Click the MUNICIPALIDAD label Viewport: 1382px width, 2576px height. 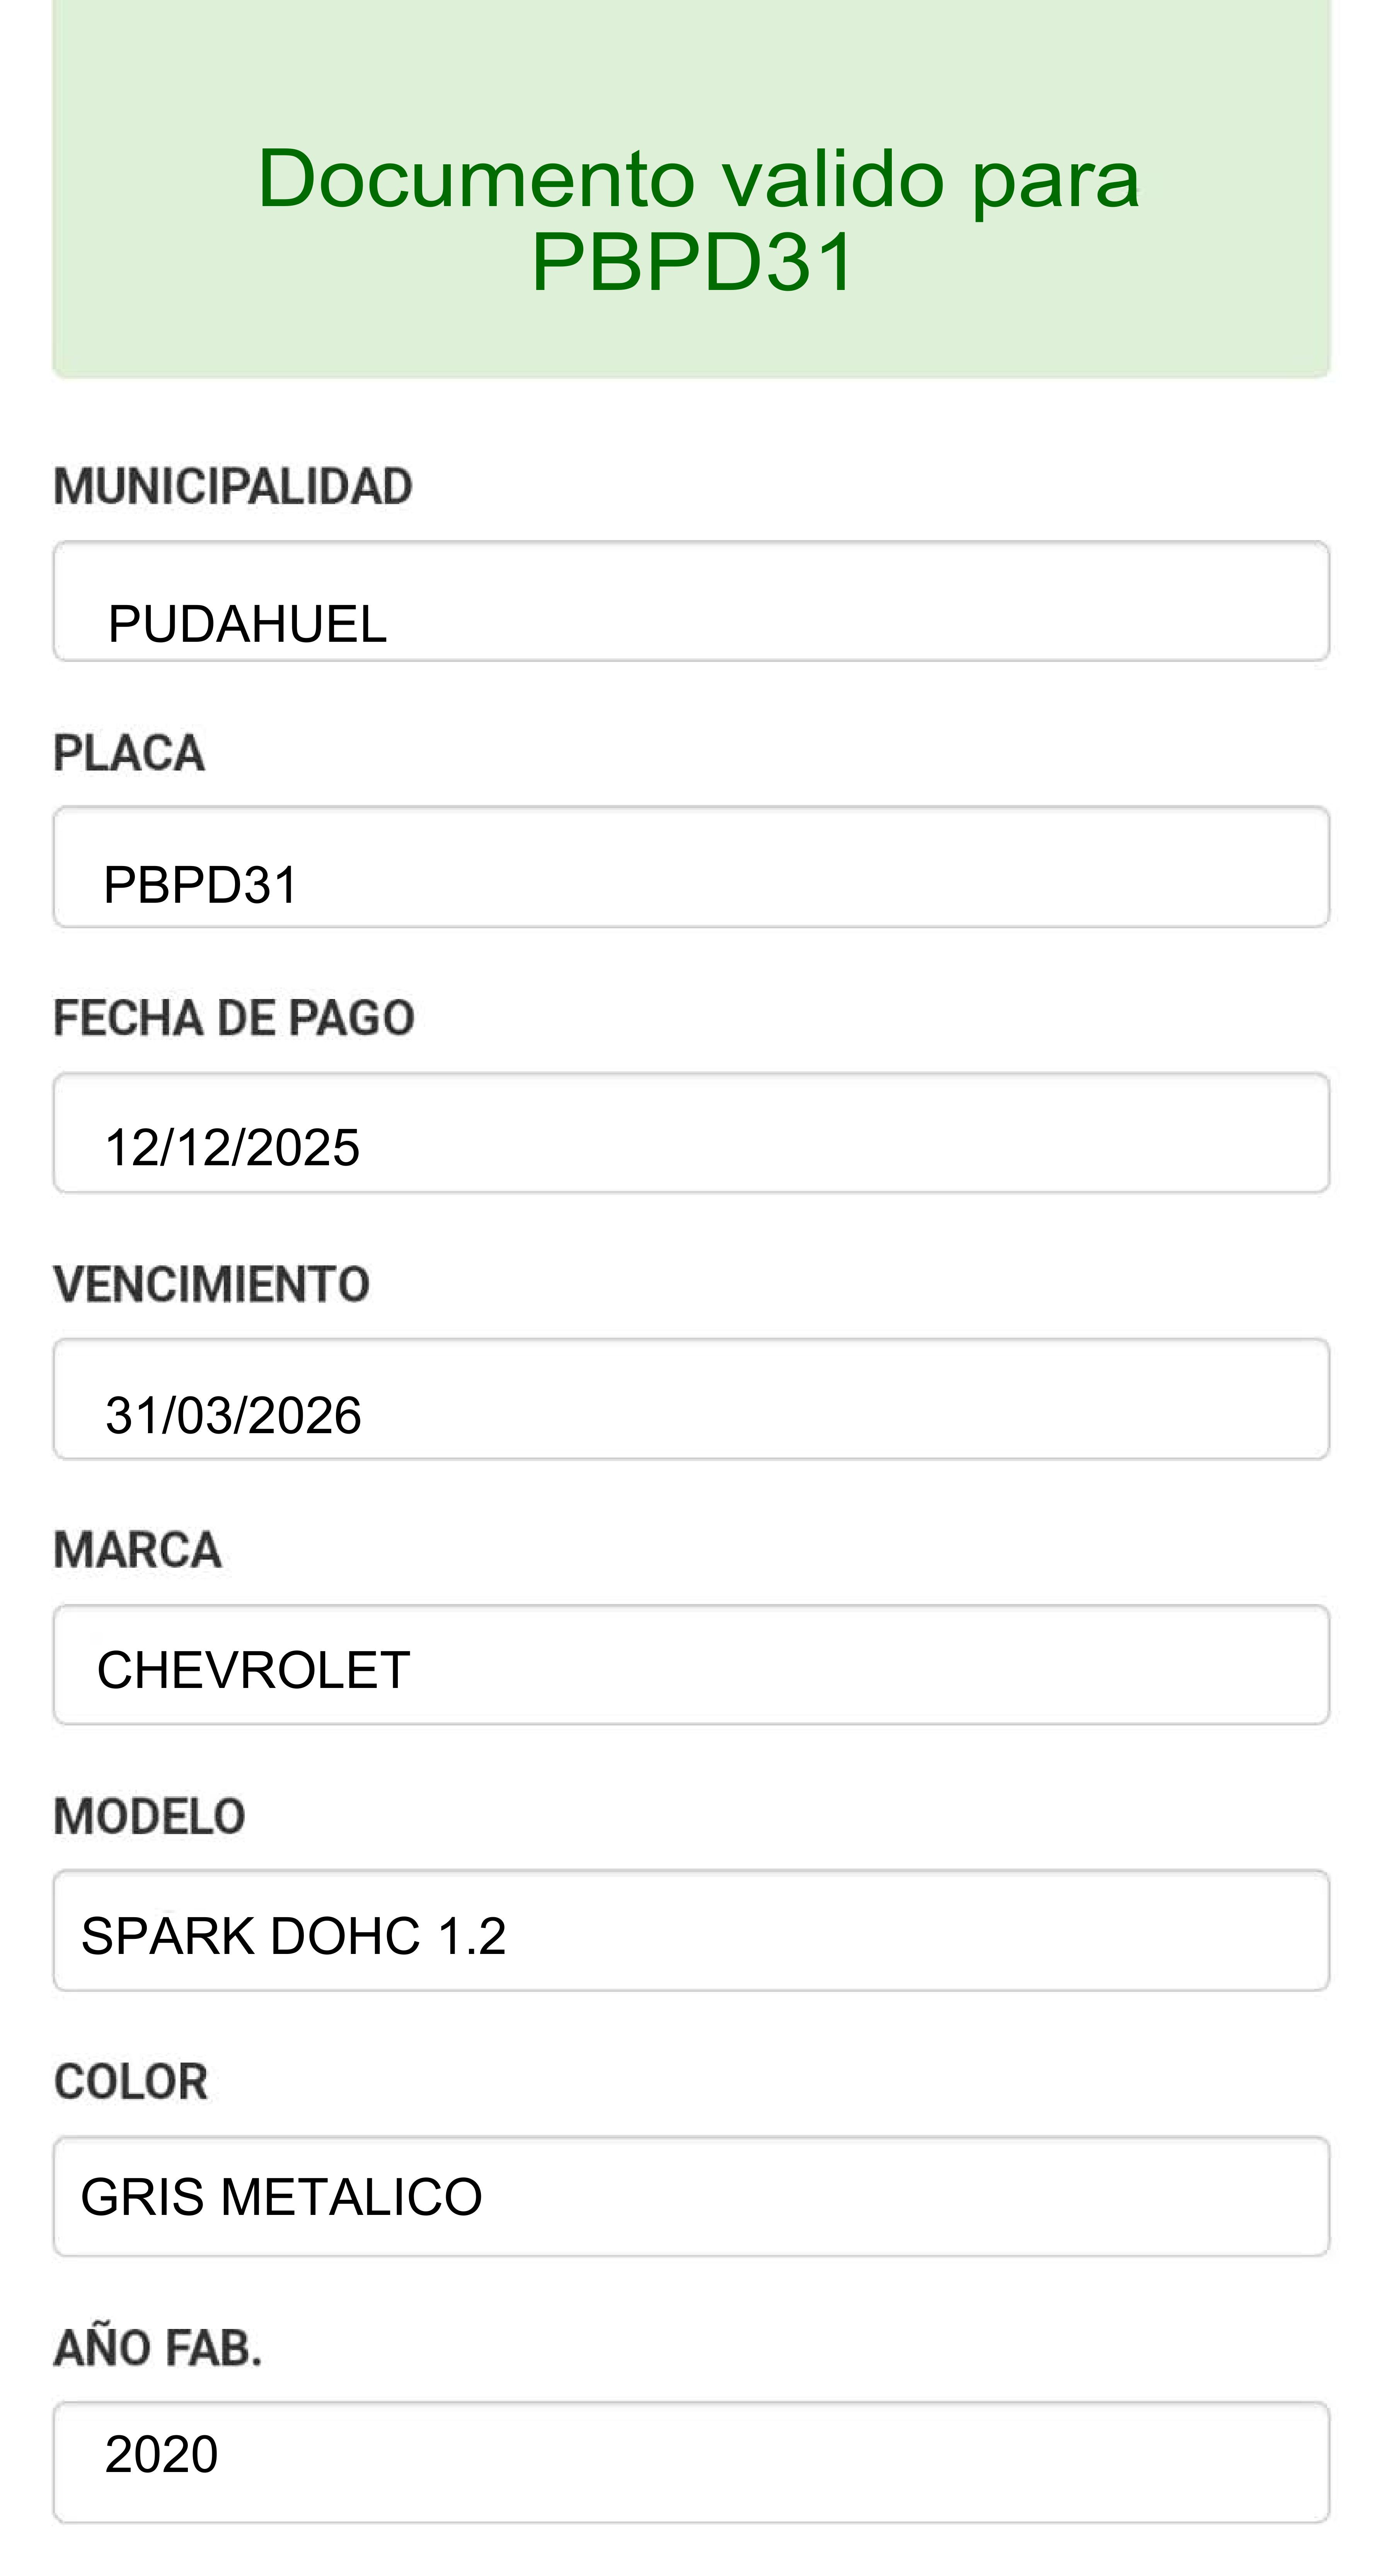233,487
